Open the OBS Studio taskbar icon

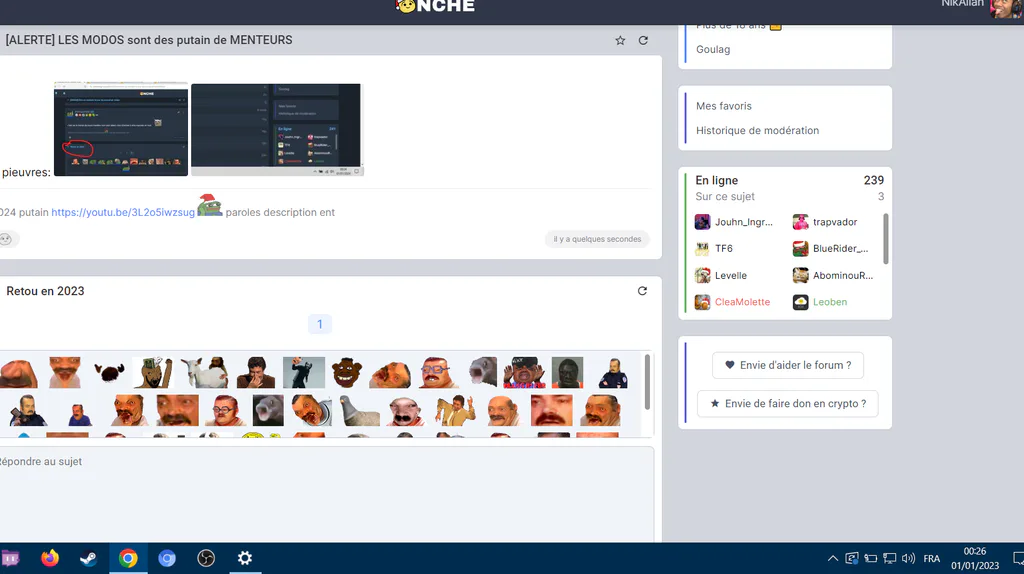(206, 558)
